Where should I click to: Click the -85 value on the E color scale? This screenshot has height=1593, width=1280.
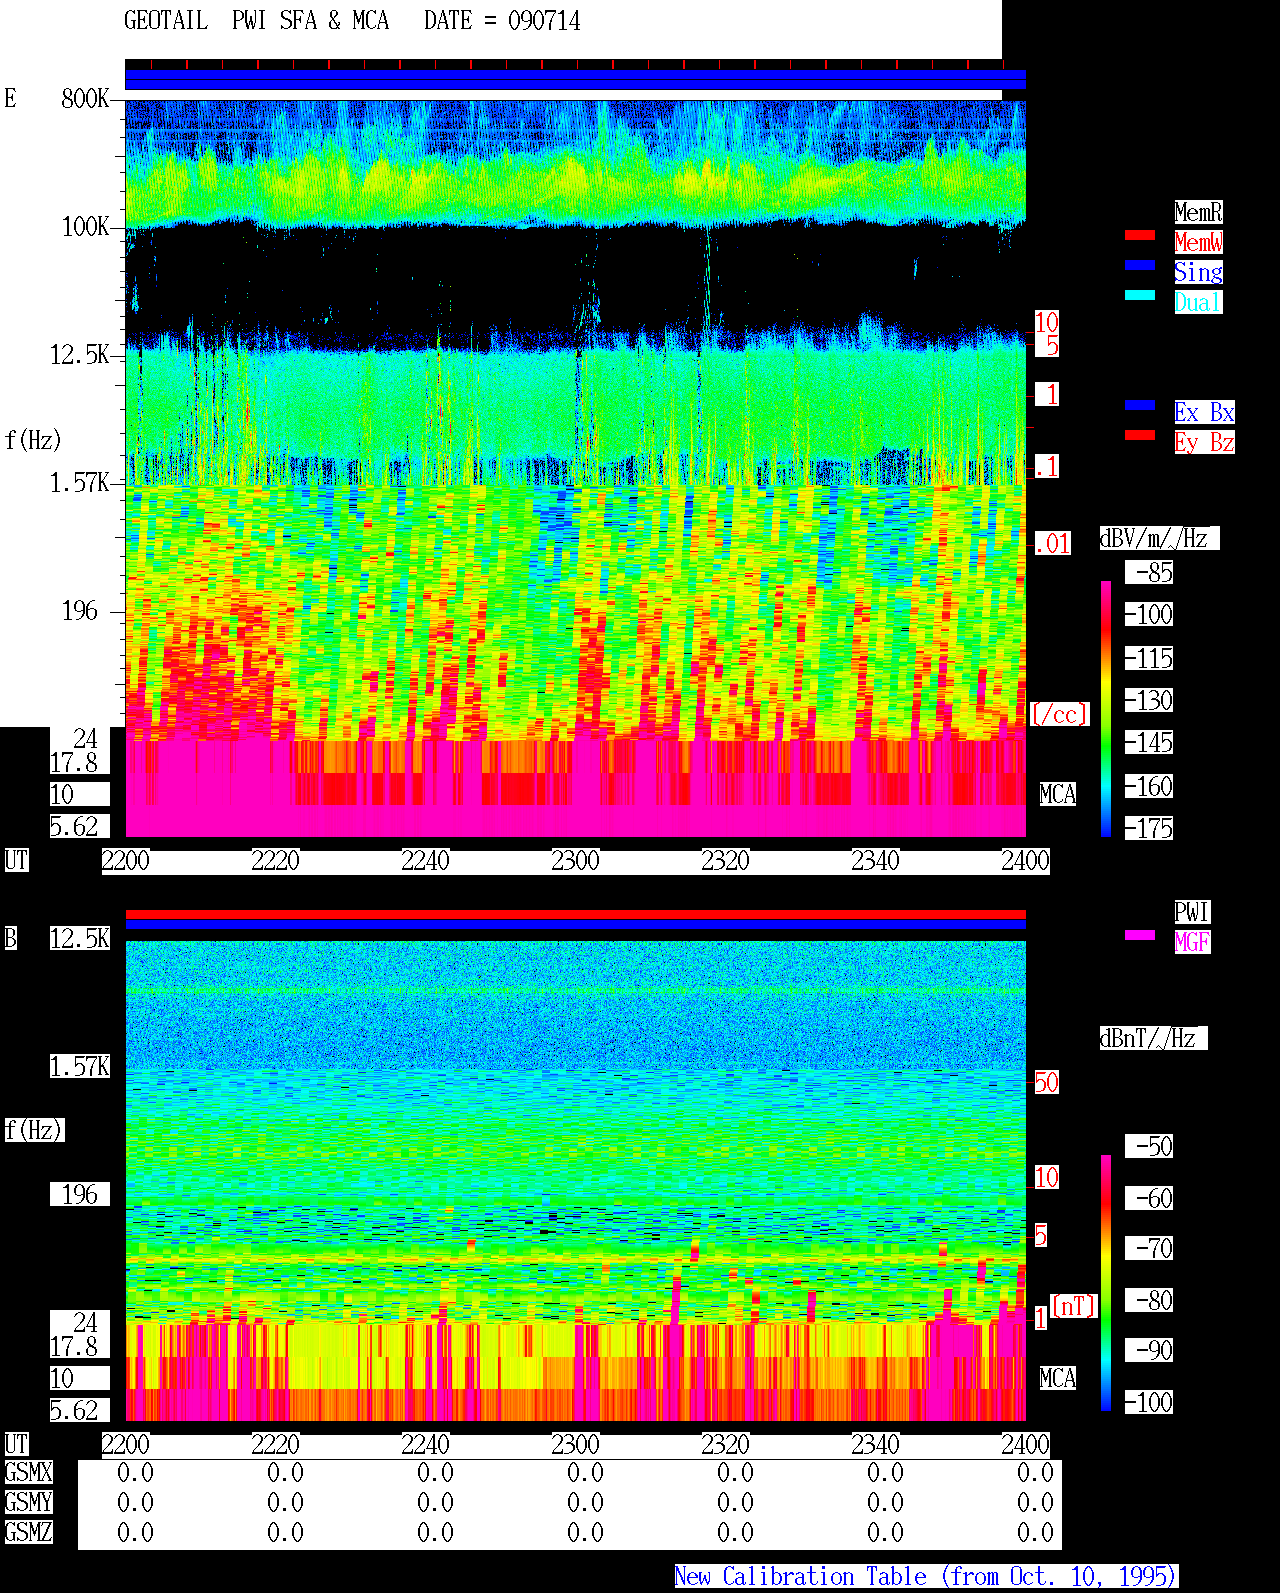[1153, 573]
